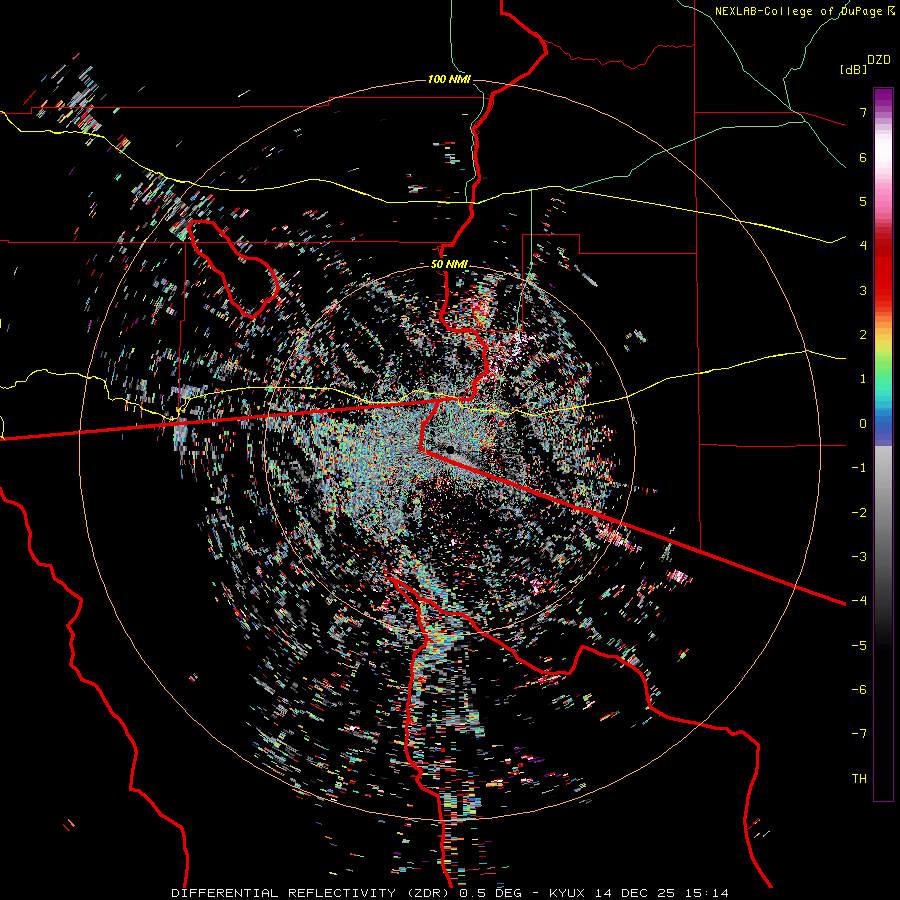The image size is (900, 900).
Task: Click the -6 value on the ZDR scale
Action: pyautogui.click(x=859, y=689)
